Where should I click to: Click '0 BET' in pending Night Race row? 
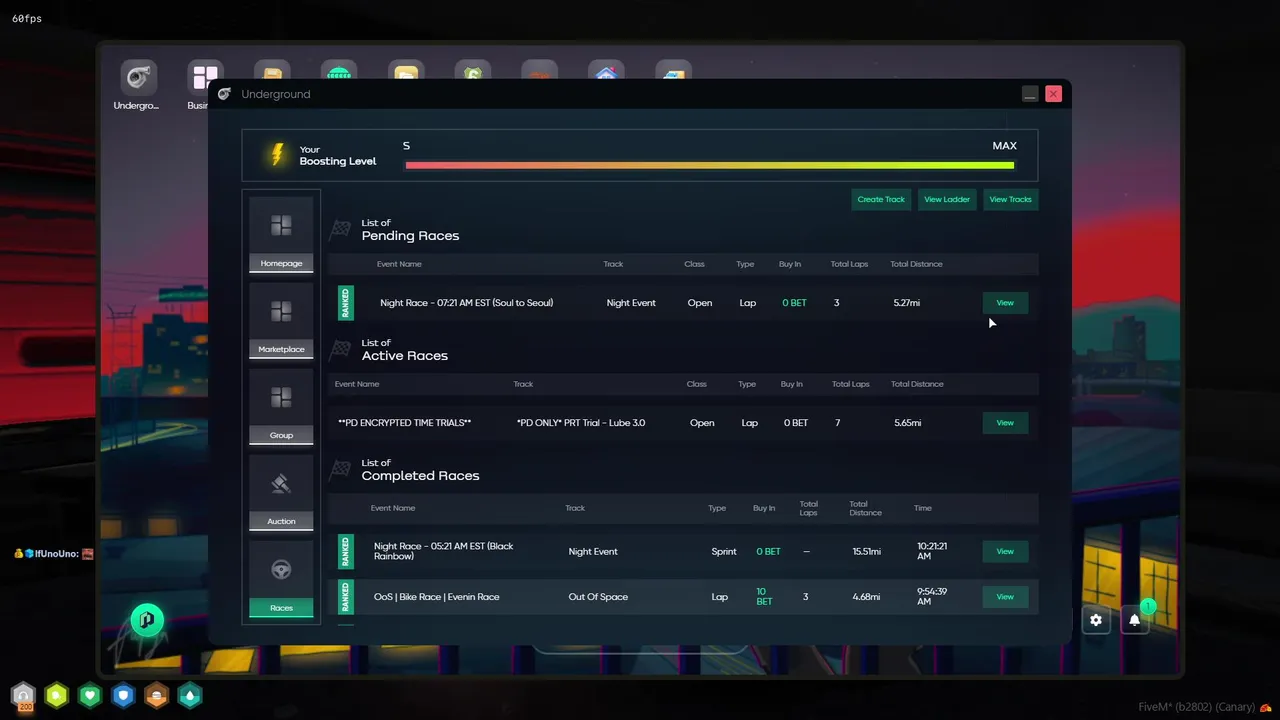click(795, 303)
